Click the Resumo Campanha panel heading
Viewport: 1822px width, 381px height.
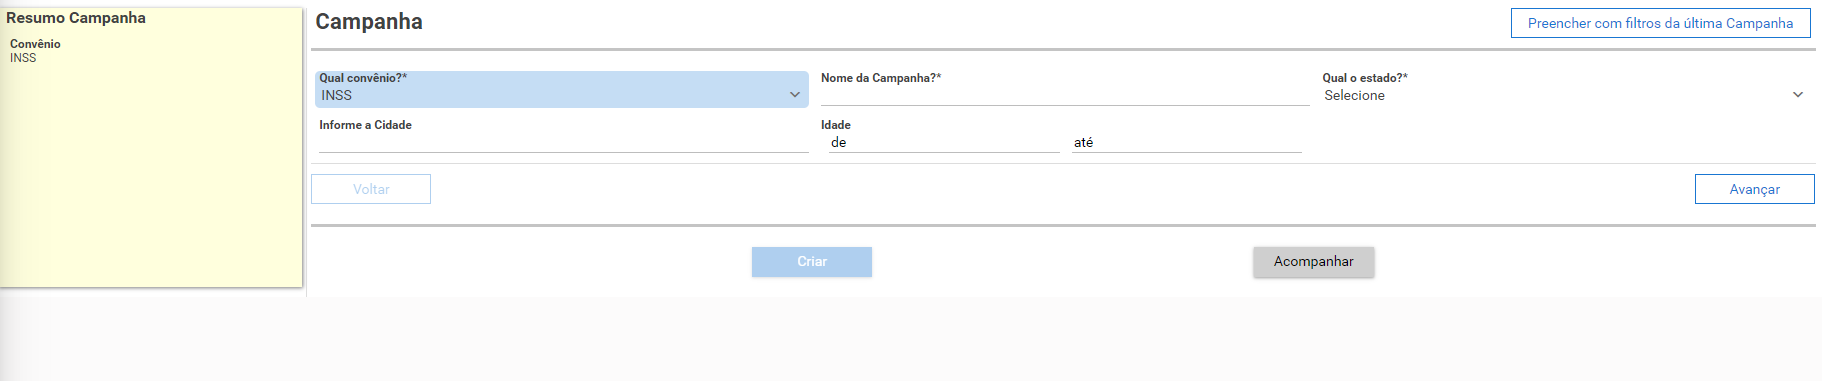[76, 18]
